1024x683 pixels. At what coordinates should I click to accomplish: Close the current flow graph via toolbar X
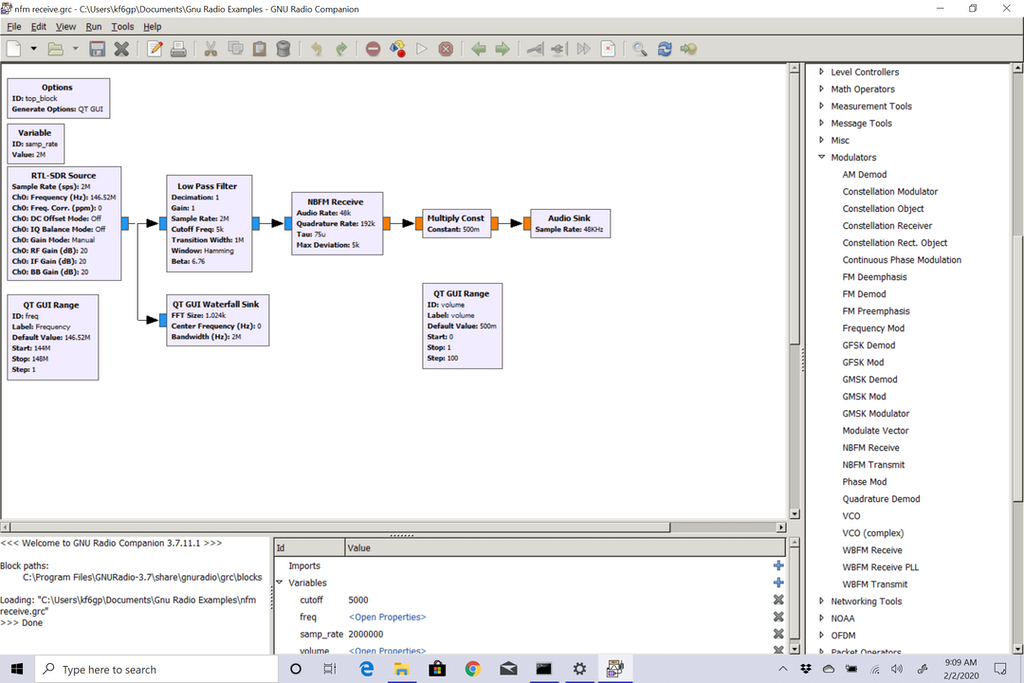click(x=121, y=49)
